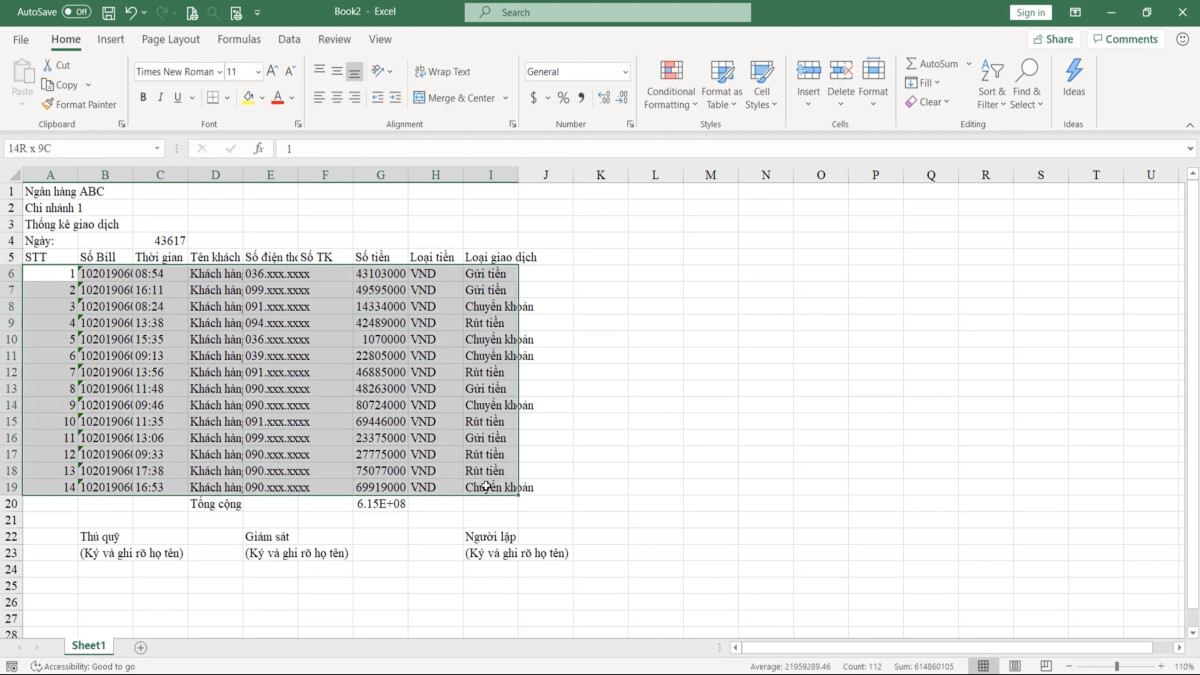This screenshot has width=1200, height=675.
Task: Expand the formula bar chevron
Action: 1190,148
